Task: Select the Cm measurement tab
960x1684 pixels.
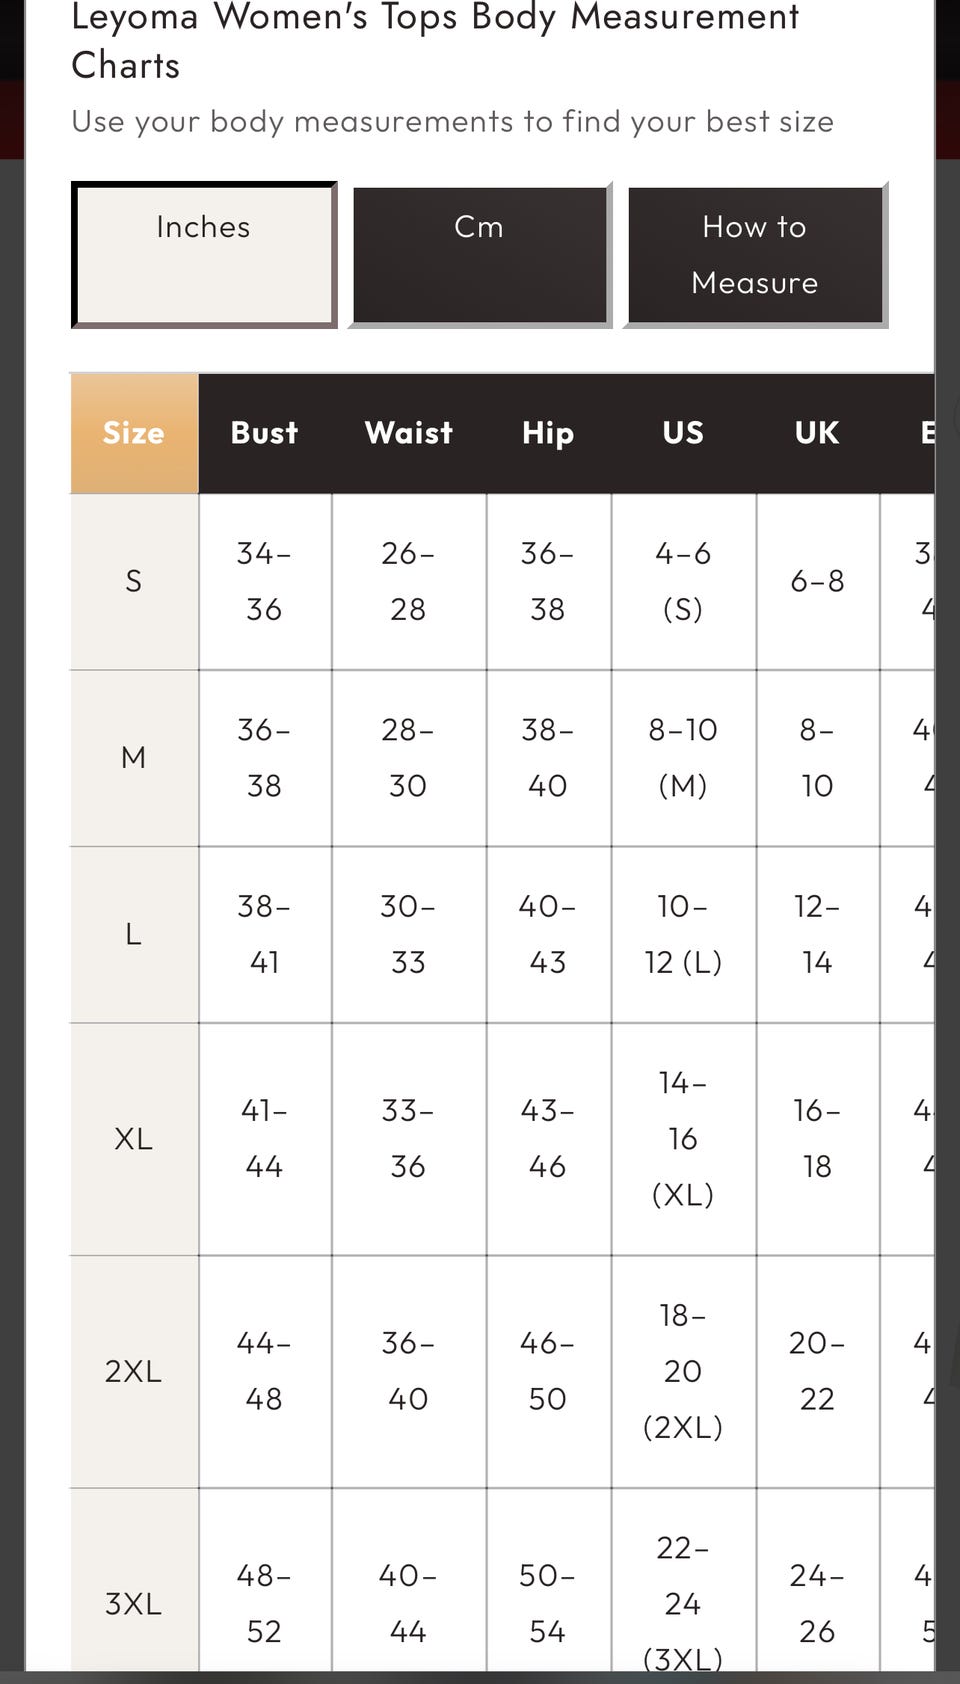Action: [479, 255]
